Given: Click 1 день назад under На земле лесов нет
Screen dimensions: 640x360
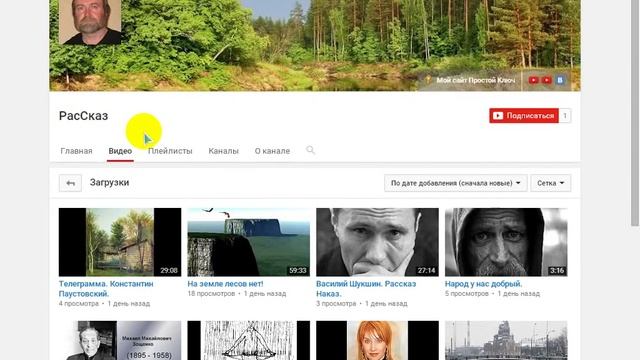Looking at the screenshot, I should click(x=265, y=294).
